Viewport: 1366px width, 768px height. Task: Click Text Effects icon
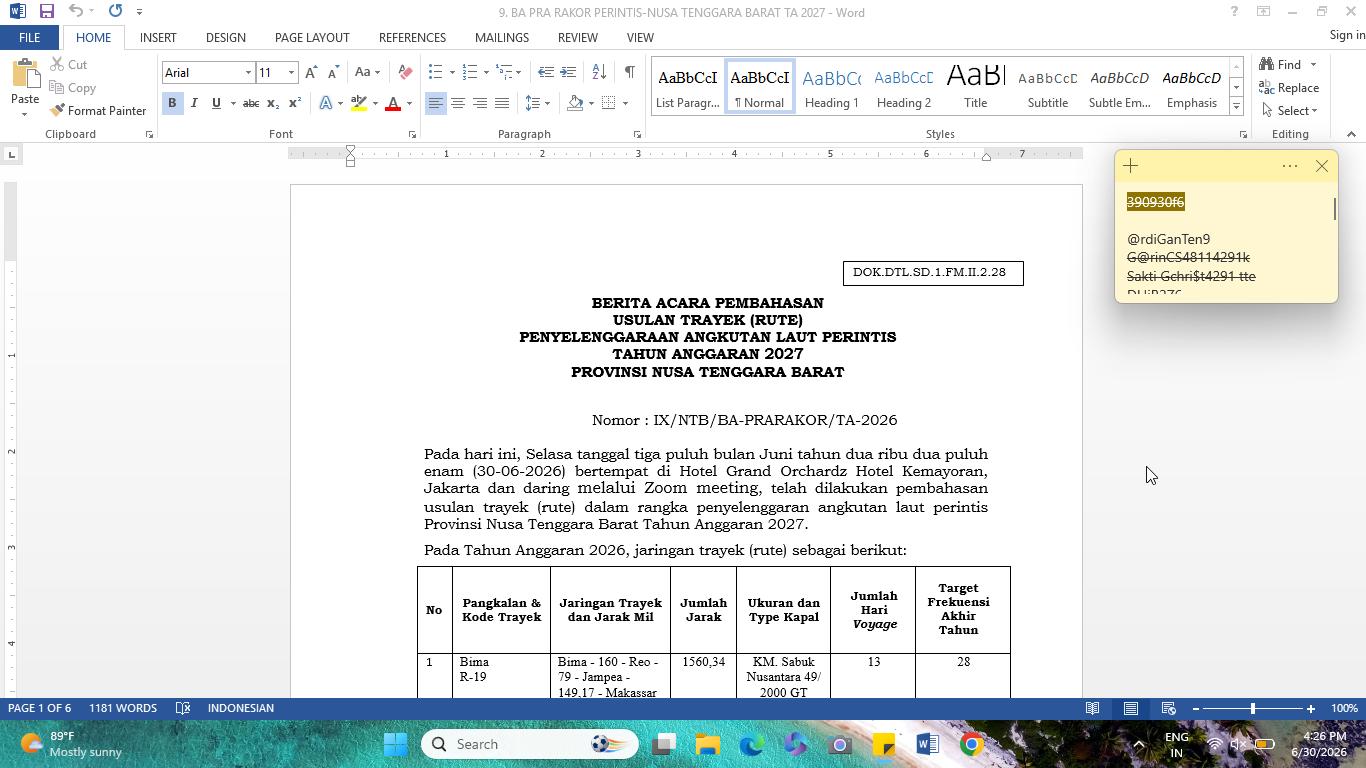click(x=326, y=103)
